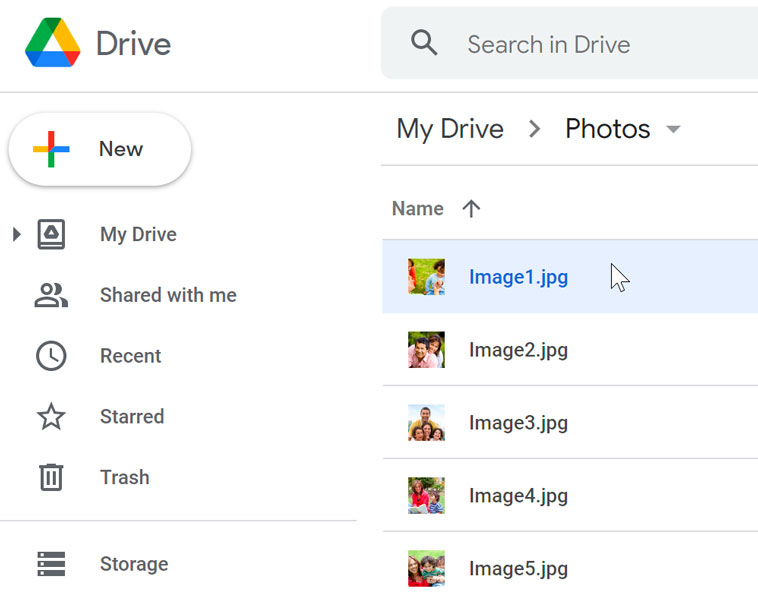Open Shared with me section
The height and width of the screenshot is (600, 758).
click(x=168, y=295)
